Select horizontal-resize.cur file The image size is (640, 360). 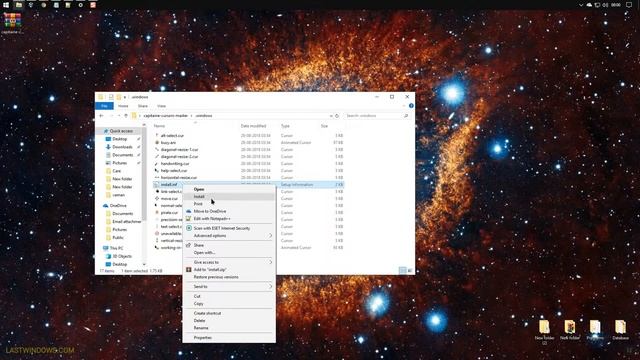tap(178, 178)
